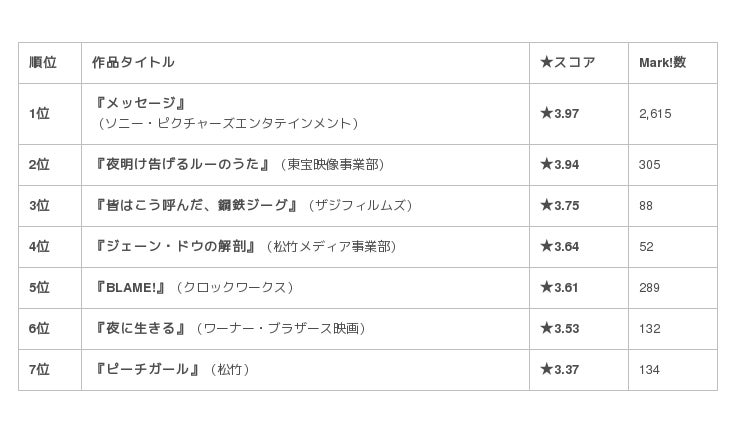
Task: Click the 305 Mark count cell
Action: [650, 164]
